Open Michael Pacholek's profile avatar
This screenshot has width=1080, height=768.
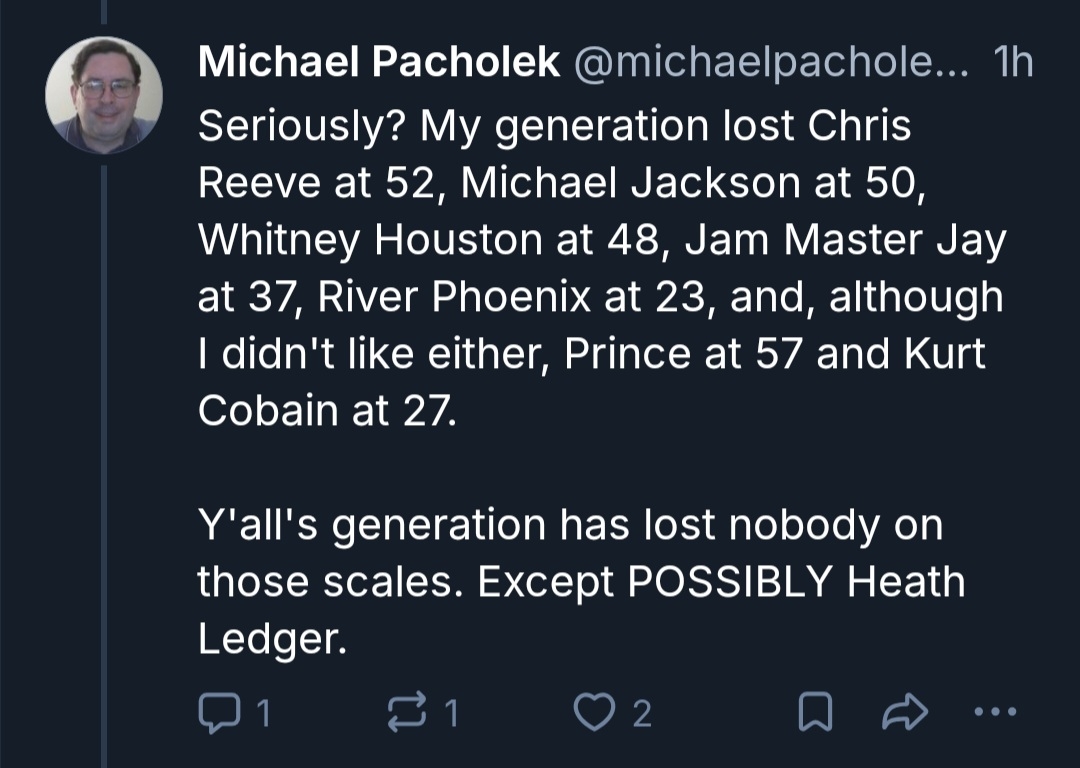[x=104, y=96]
